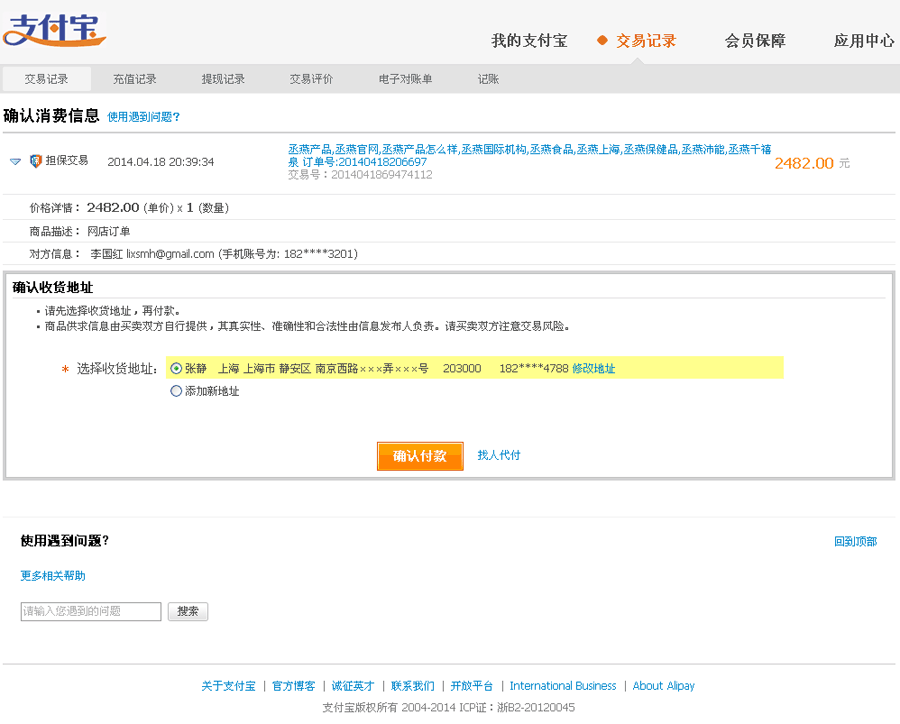Click the Alipay 支付宝 logo
The image size is (900, 724).
pyautogui.click(x=54, y=30)
